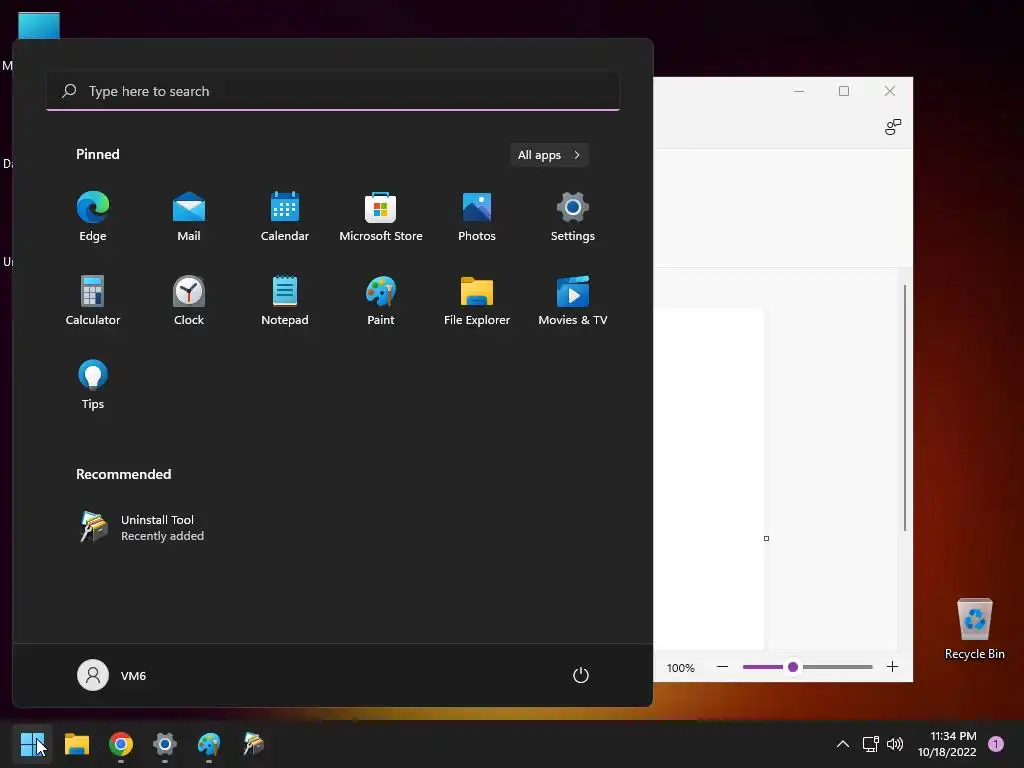Click the date 10/18/2022 on the taskbar

click(947, 752)
